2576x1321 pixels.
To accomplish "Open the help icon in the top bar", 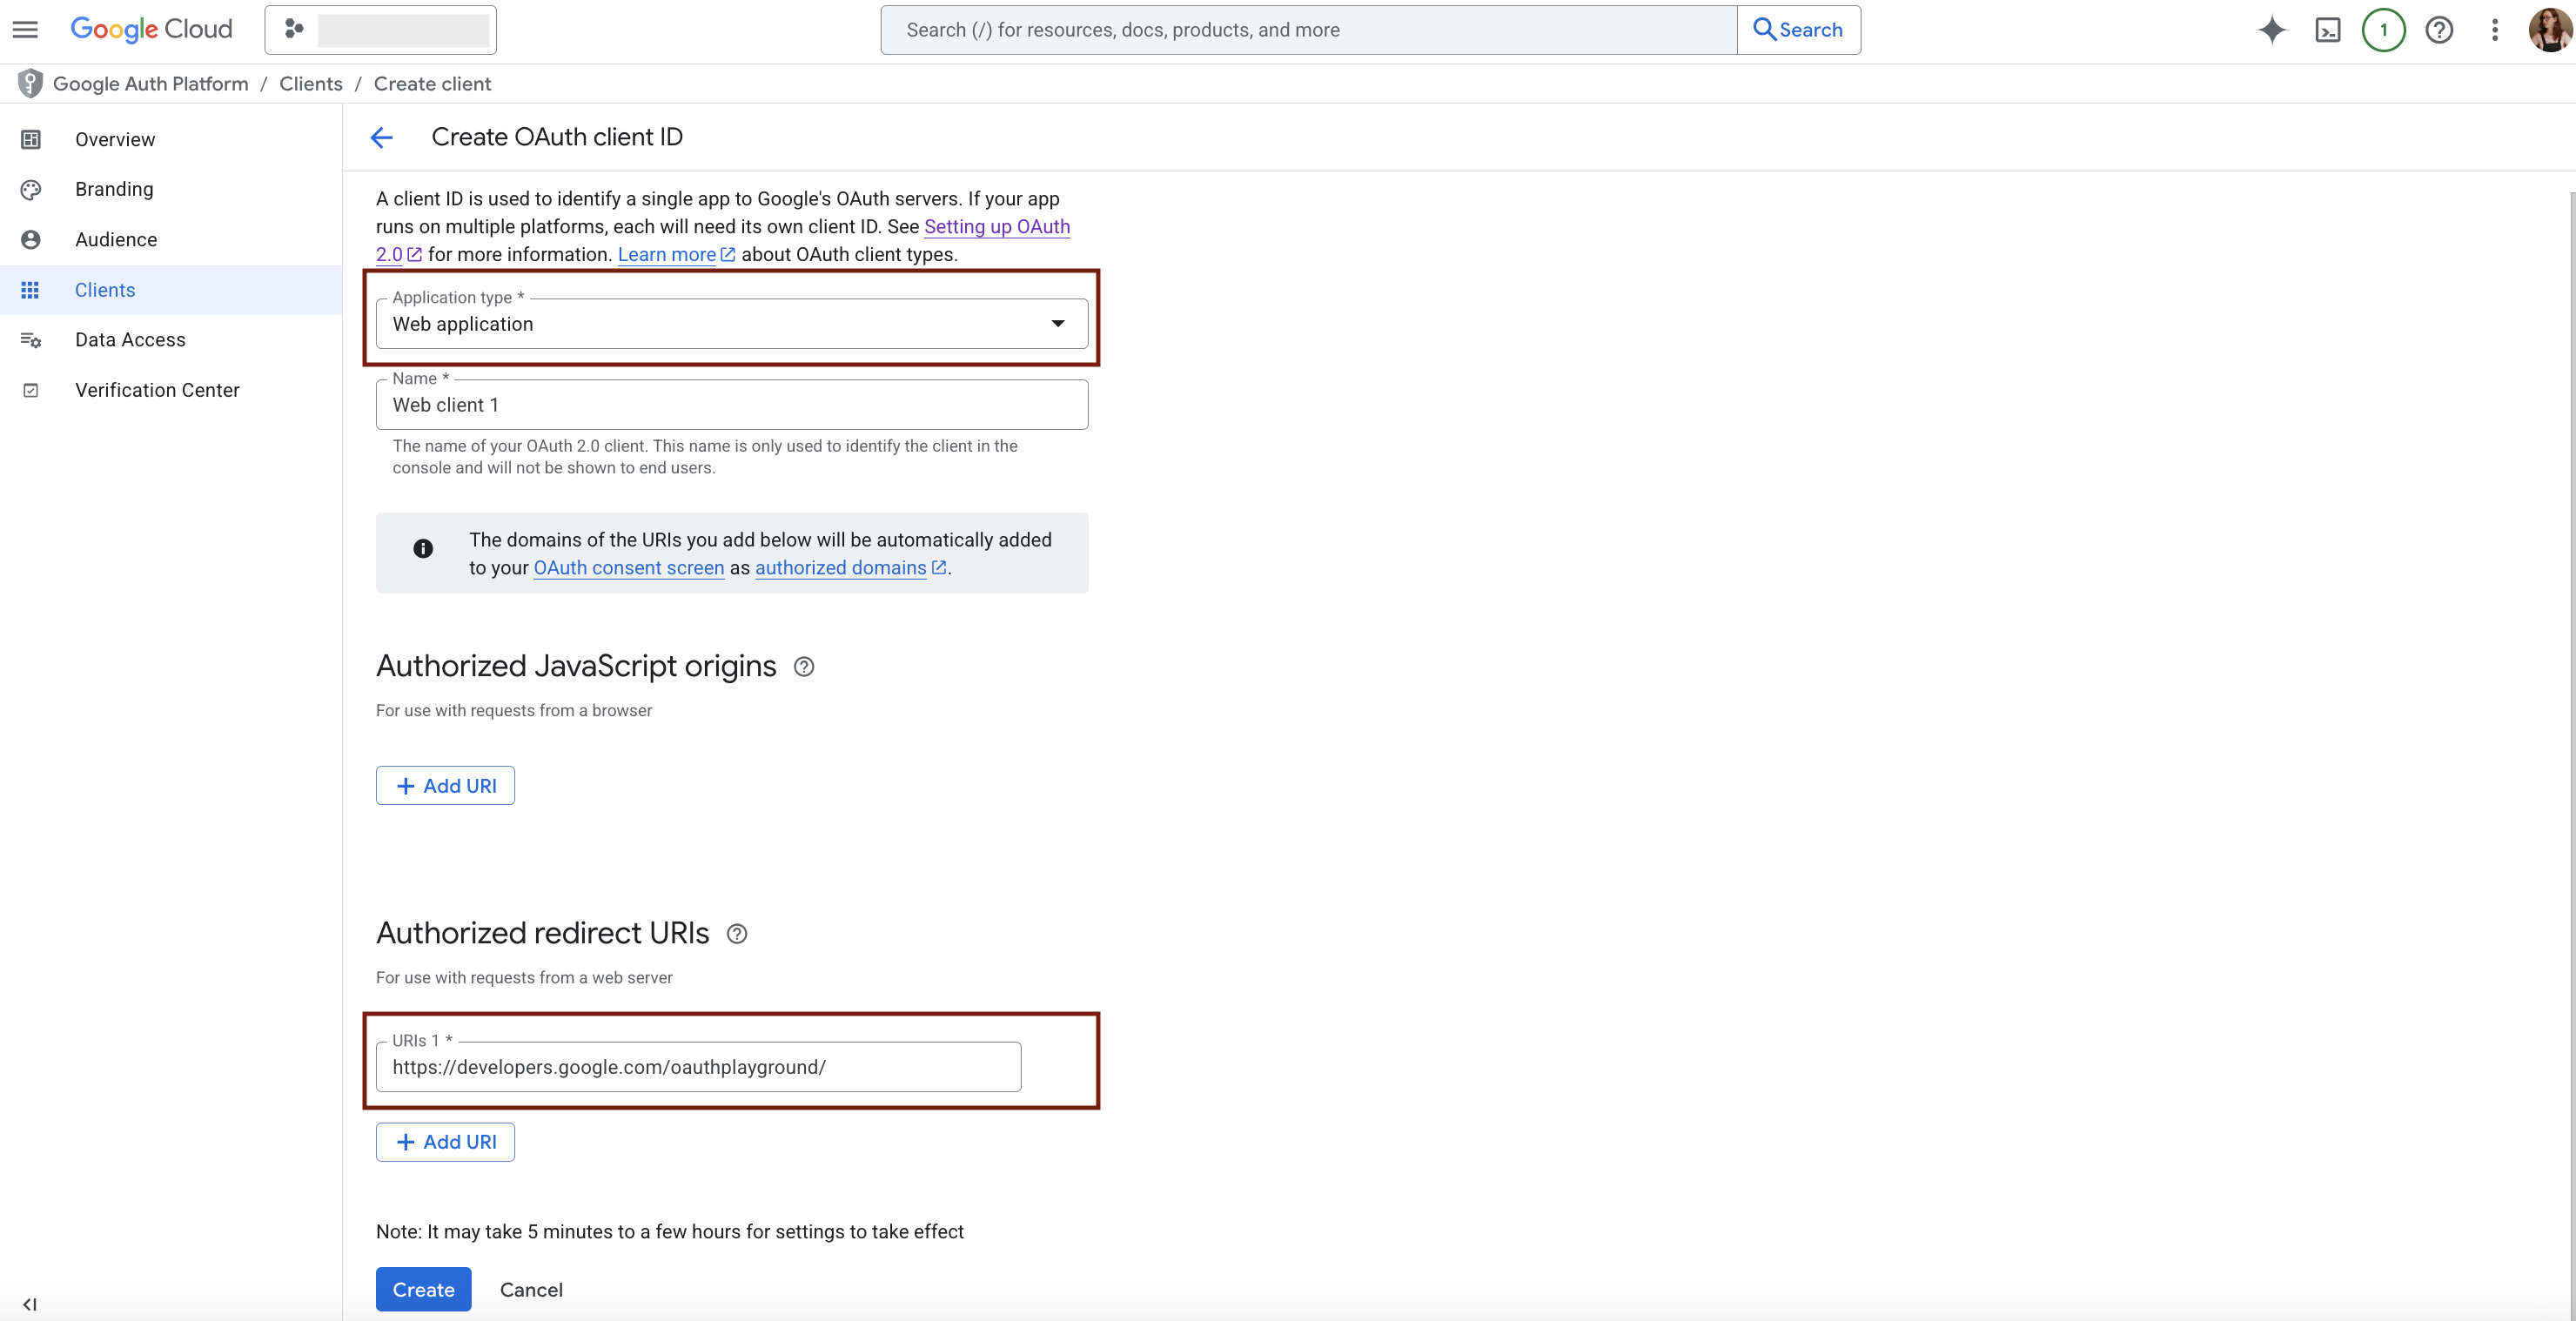I will tap(2440, 30).
